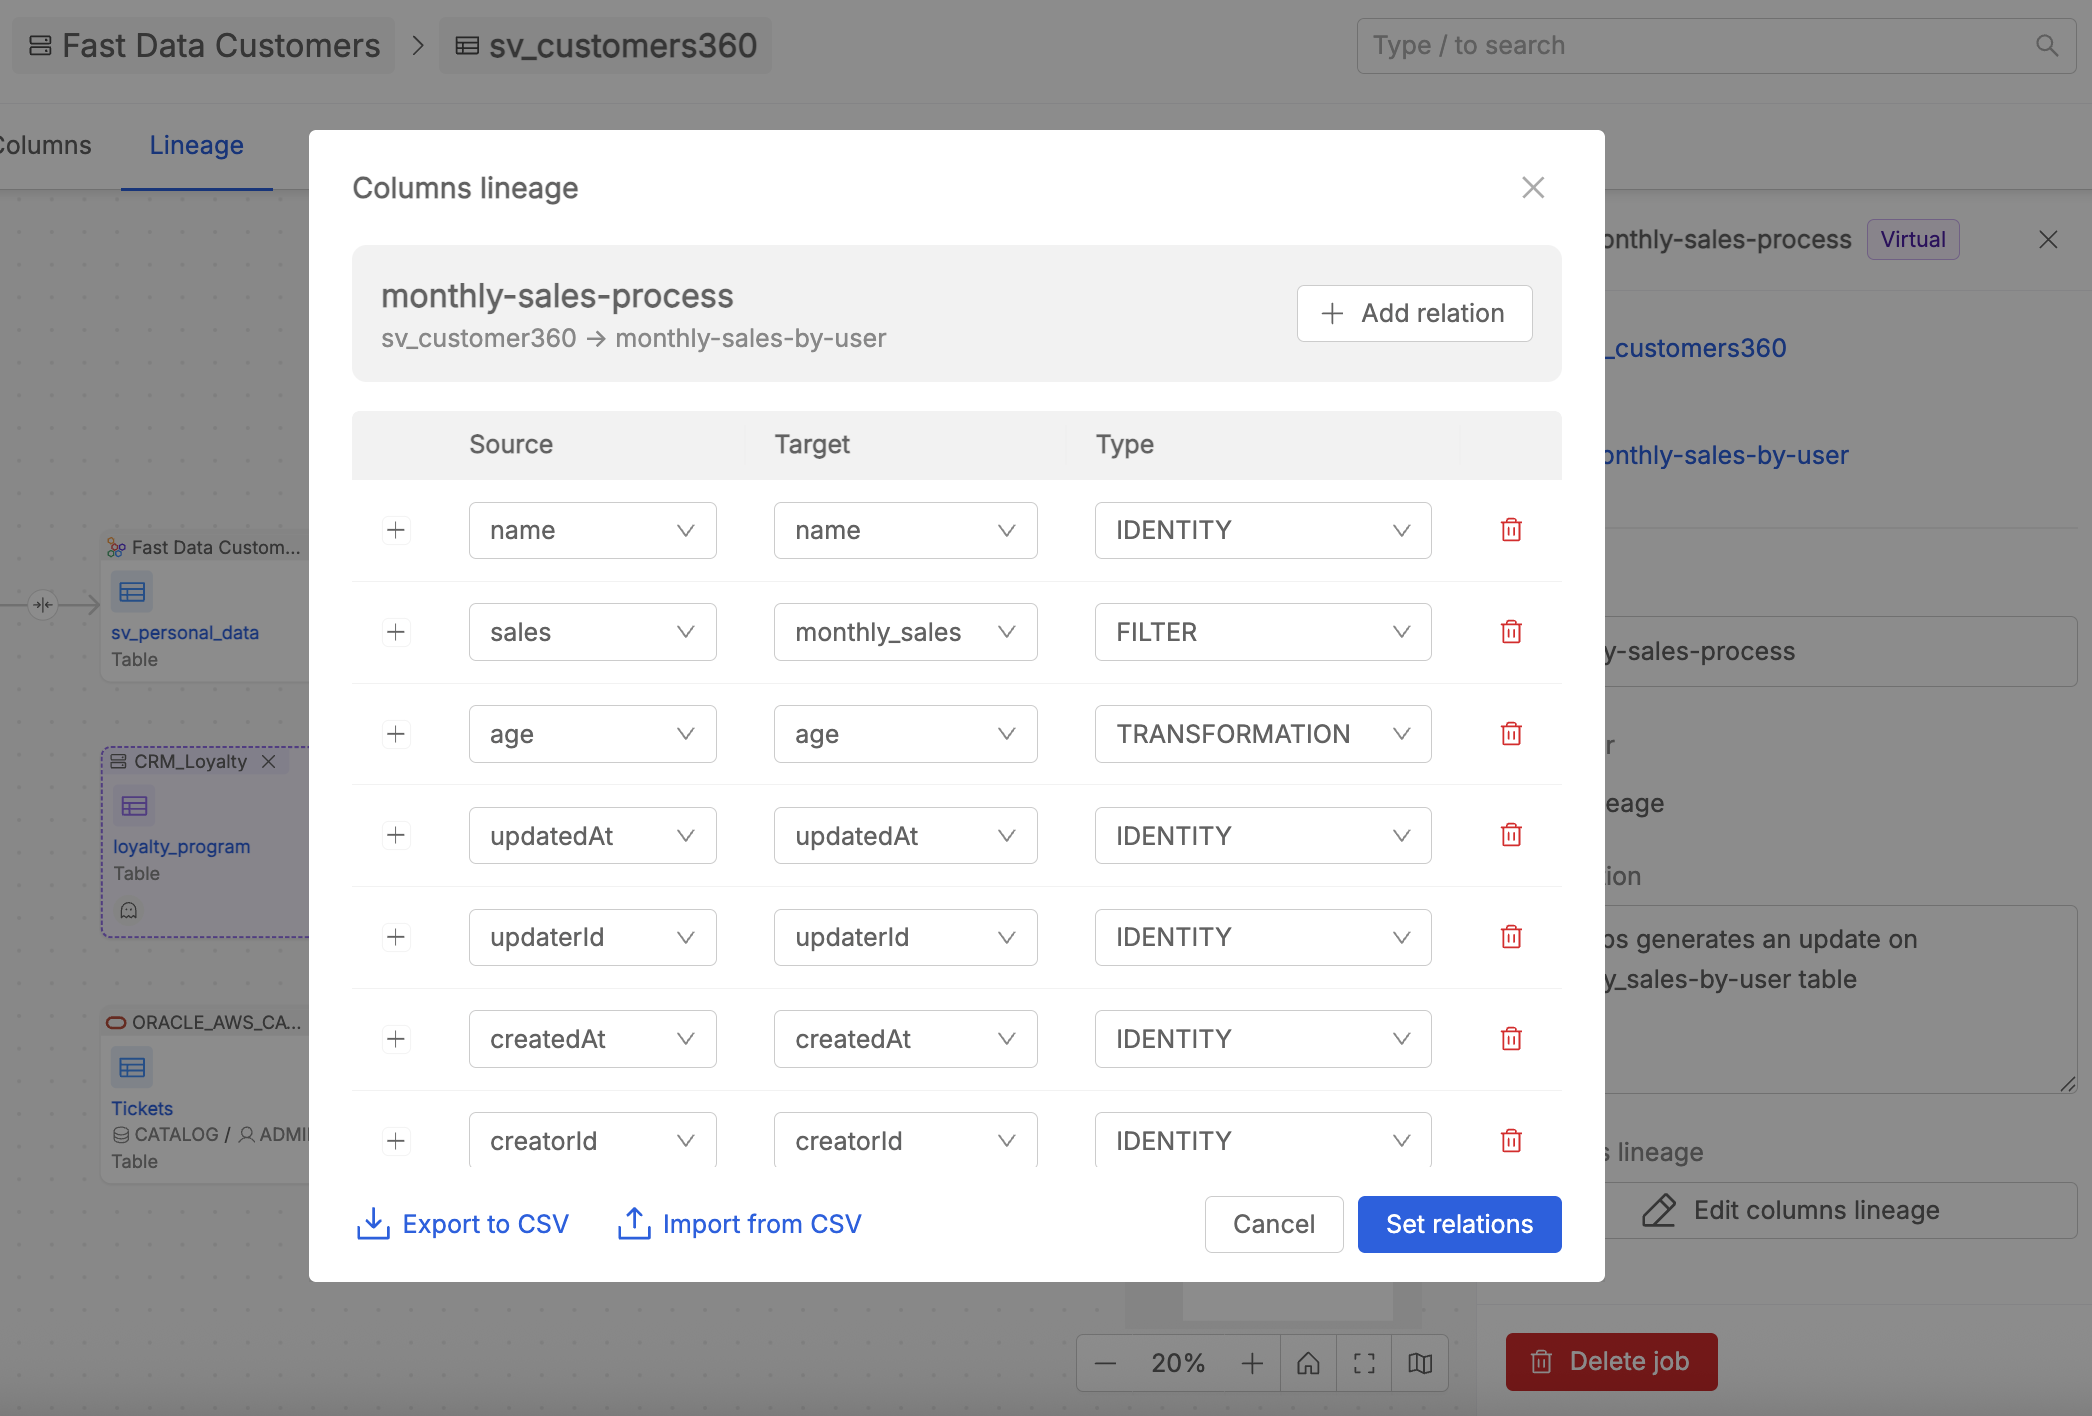Open the minimap with the map icon

(1419, 1362)
